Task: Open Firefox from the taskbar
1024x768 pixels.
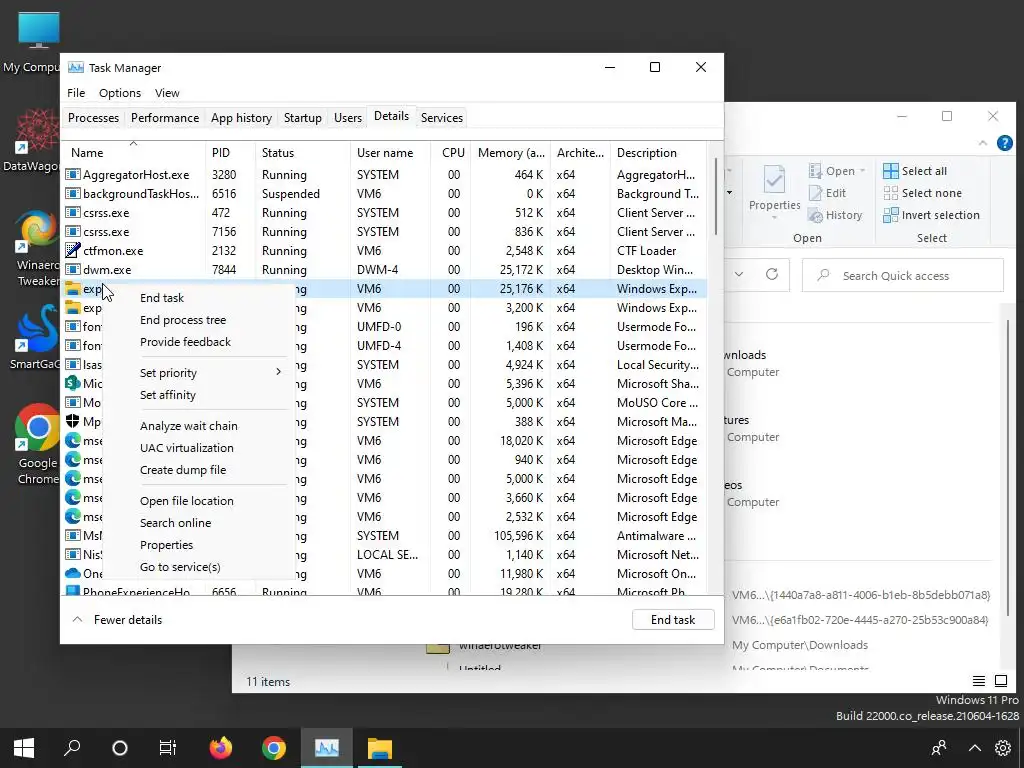Action: coord(221,748)
